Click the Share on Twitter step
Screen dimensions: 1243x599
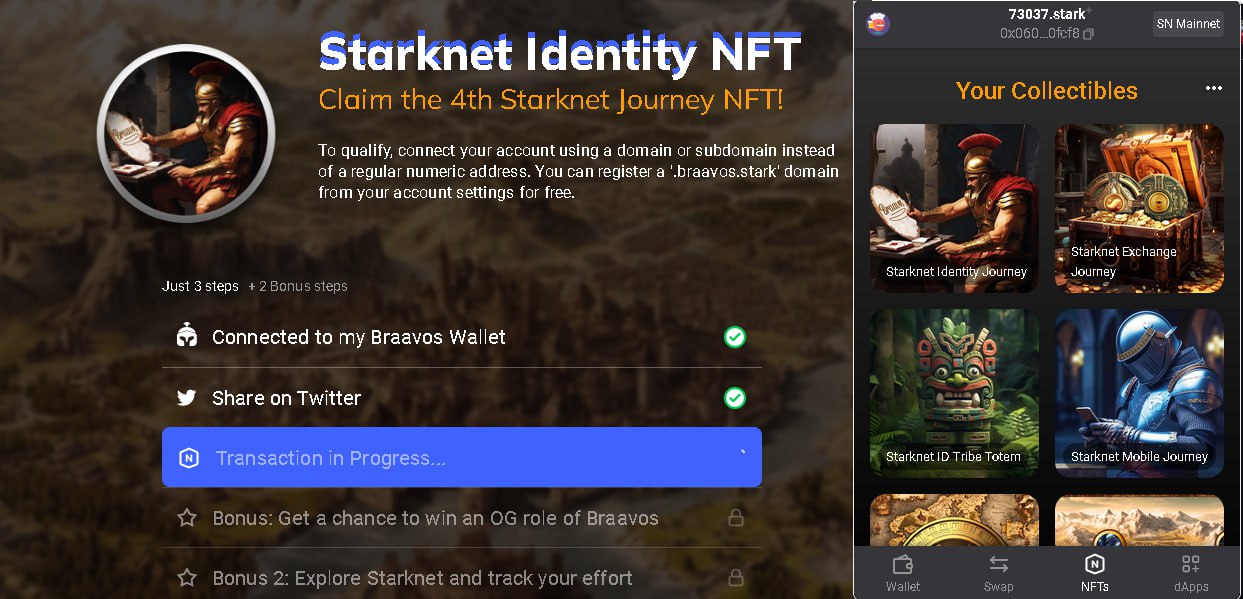462,398
